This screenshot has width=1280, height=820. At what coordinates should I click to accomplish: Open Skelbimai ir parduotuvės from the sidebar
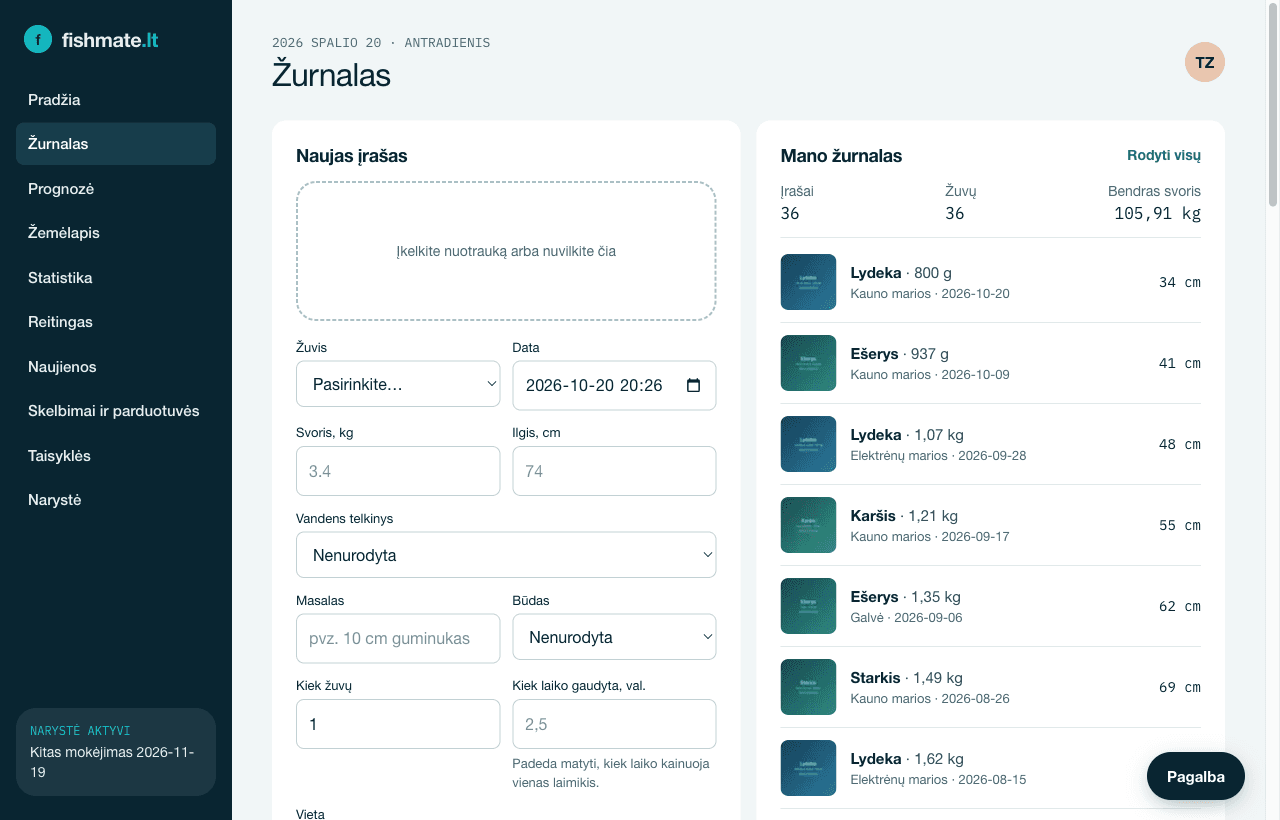[x=116, y=411]
